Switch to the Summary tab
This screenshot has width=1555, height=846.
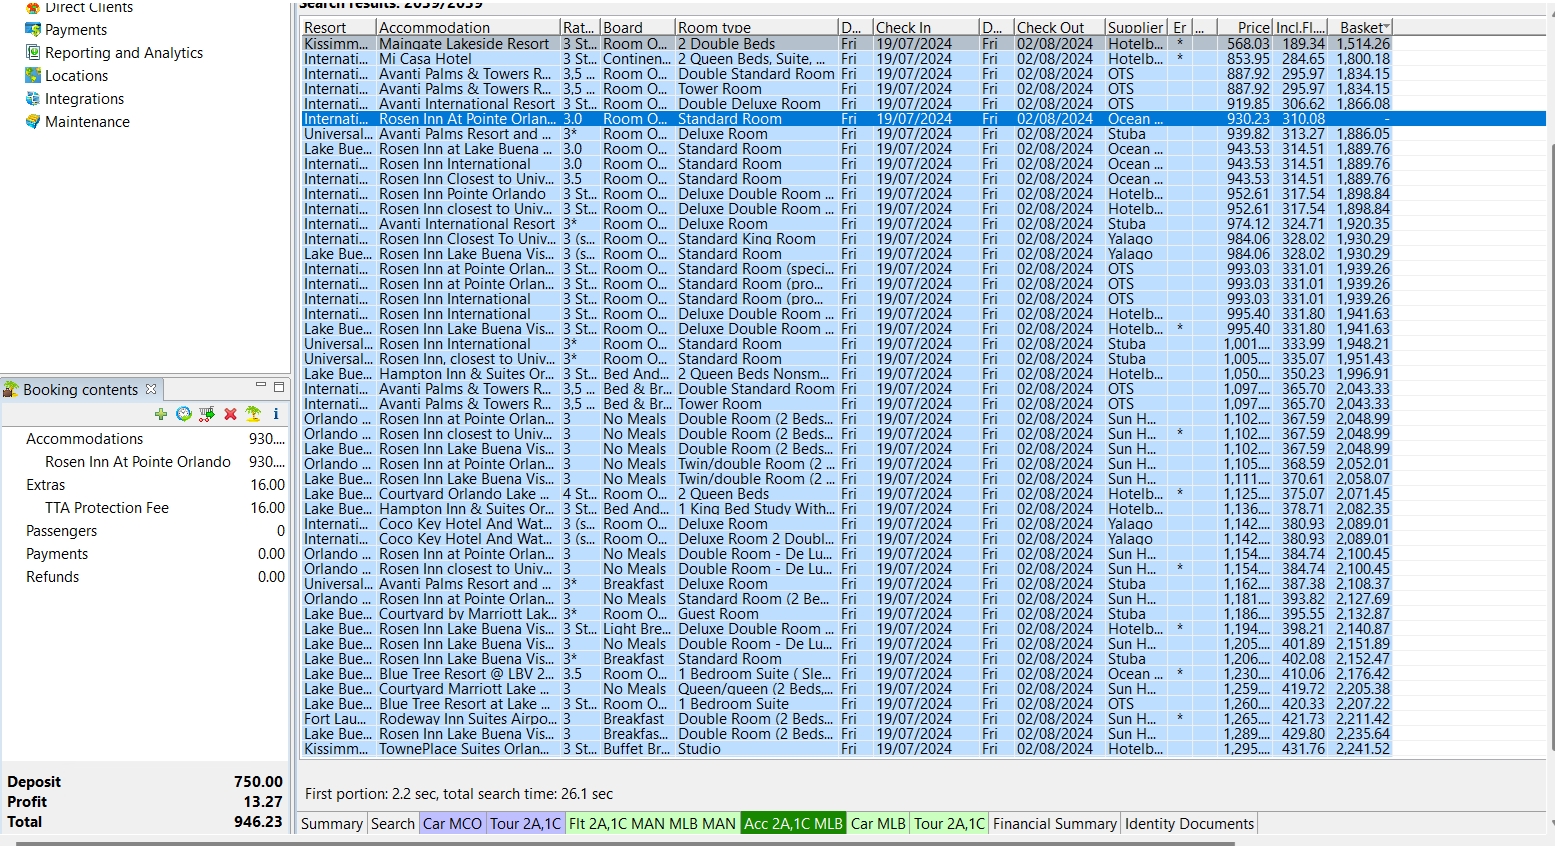pos(332,824)
